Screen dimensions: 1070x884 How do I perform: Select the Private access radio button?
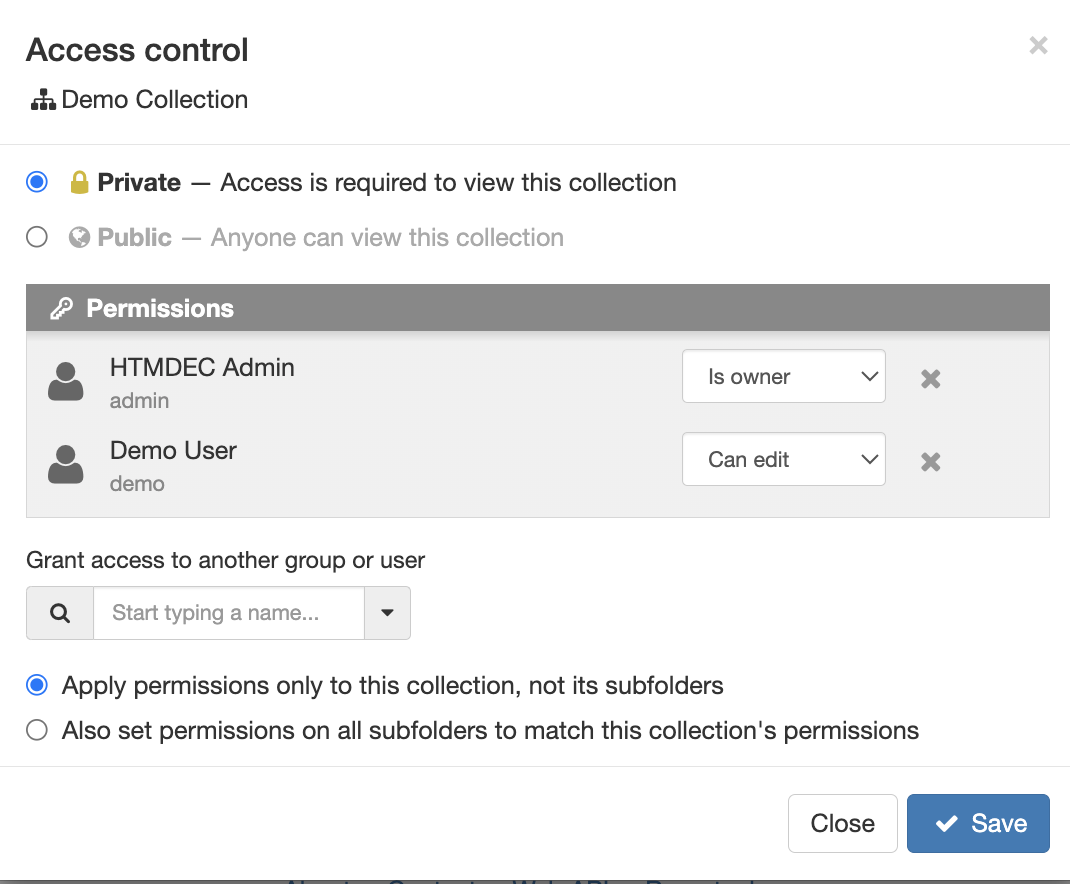click(x=36, y=182)
